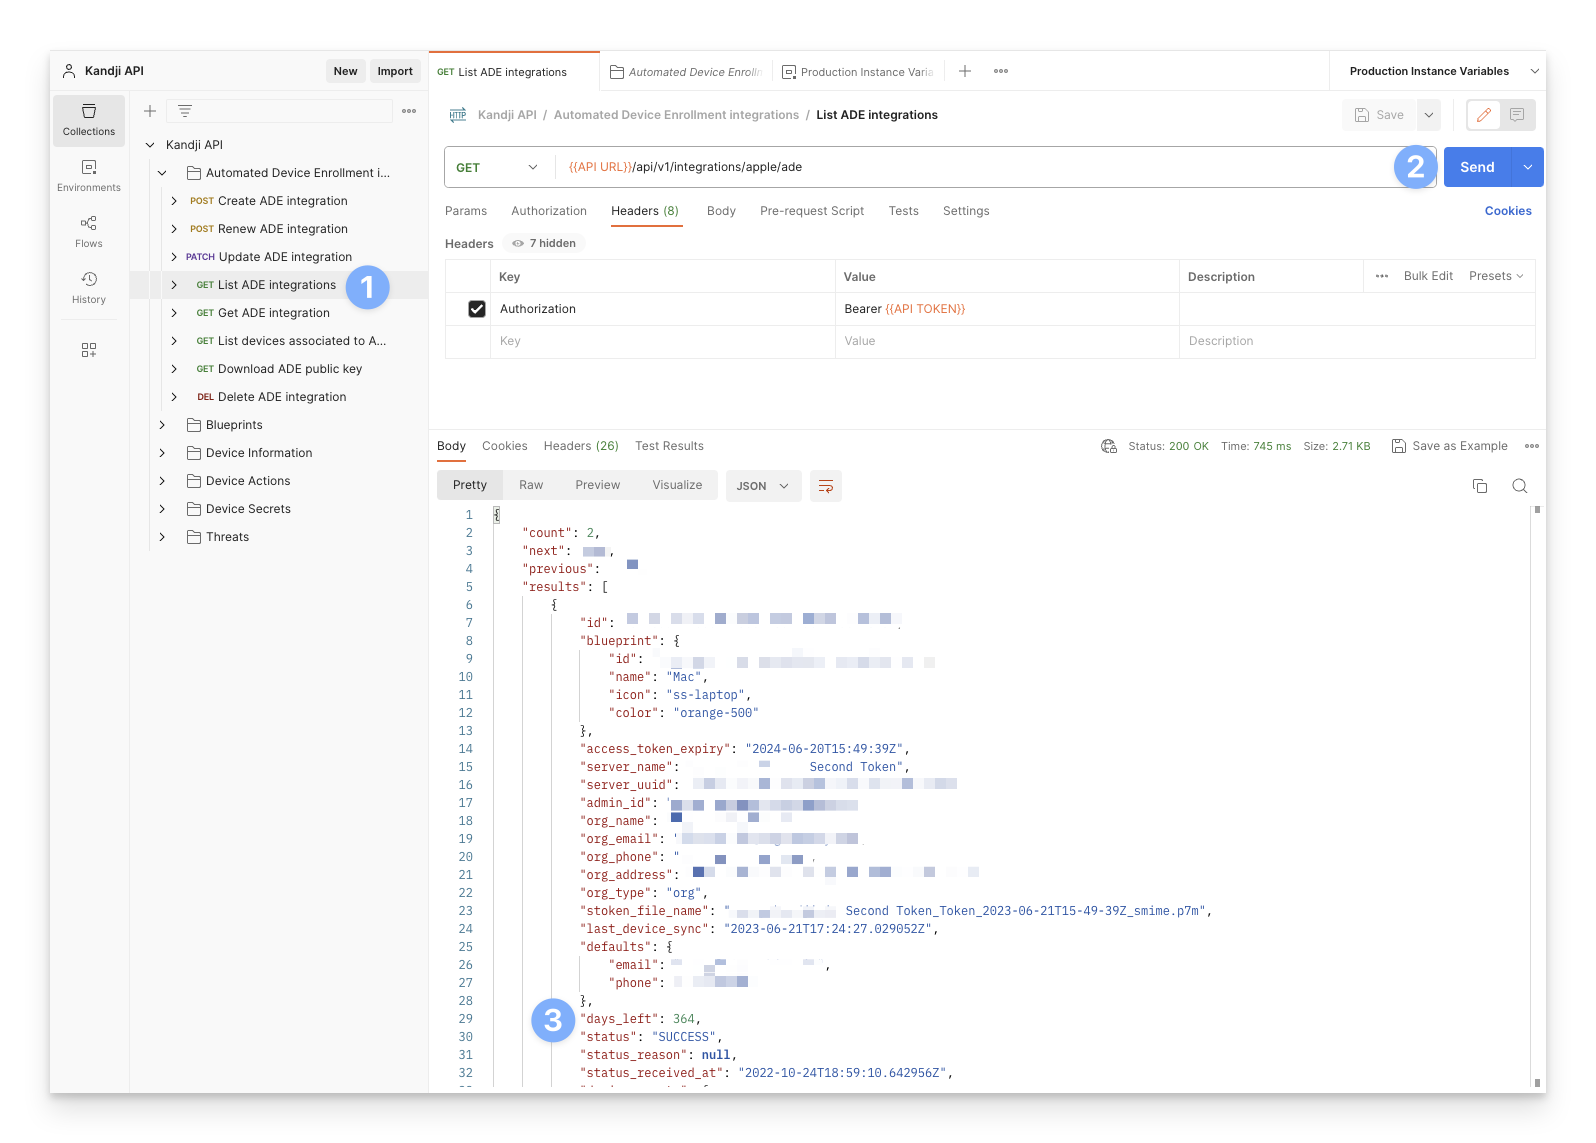Open the JSON response format dropdown

pyautogui.click(x=763, y=486)
